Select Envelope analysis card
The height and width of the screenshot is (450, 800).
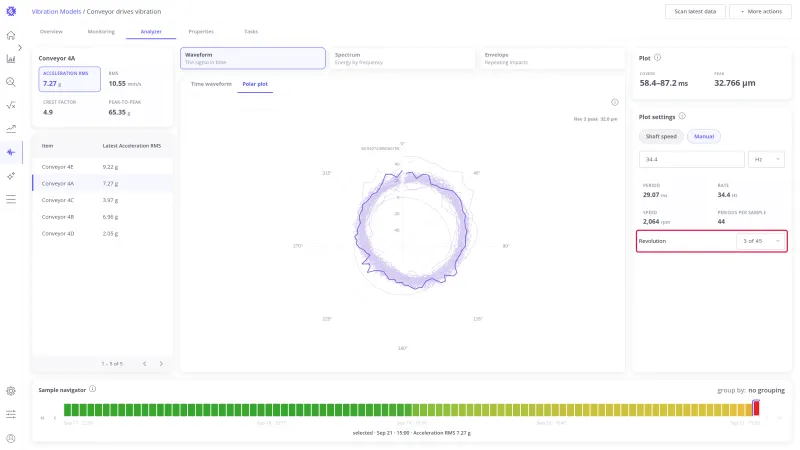pos(552,58)
